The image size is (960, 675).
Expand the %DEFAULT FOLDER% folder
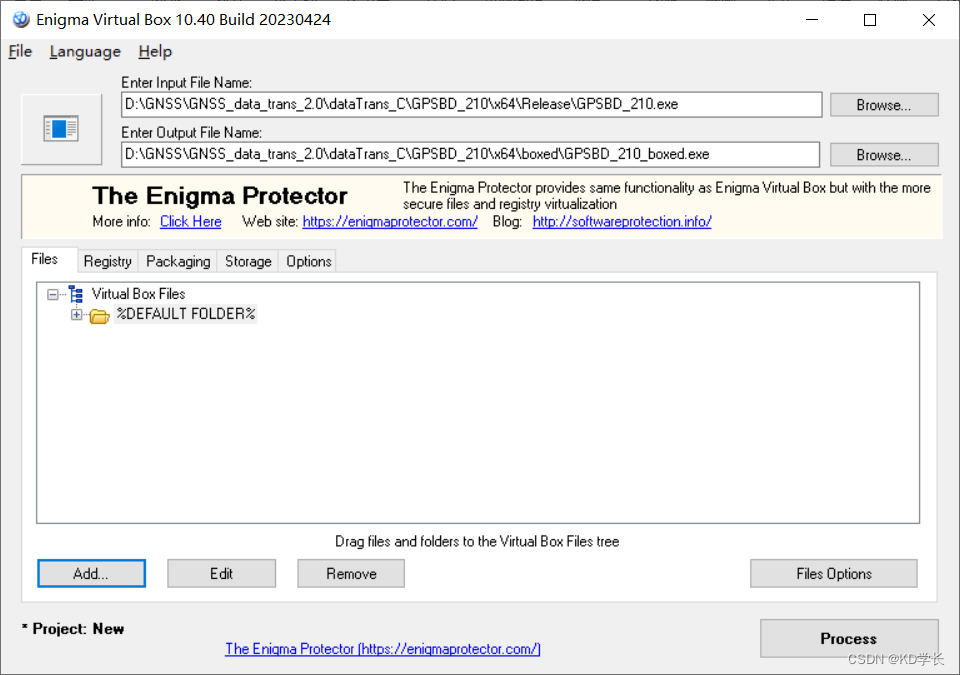click(x=77, y=314)
